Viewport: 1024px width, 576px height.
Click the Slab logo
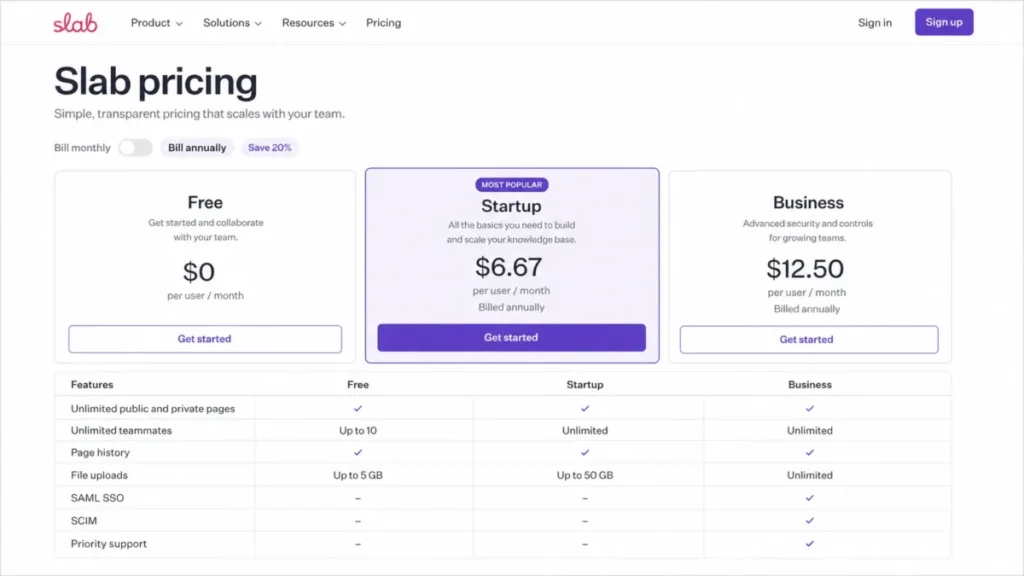[x=75, y=23]
